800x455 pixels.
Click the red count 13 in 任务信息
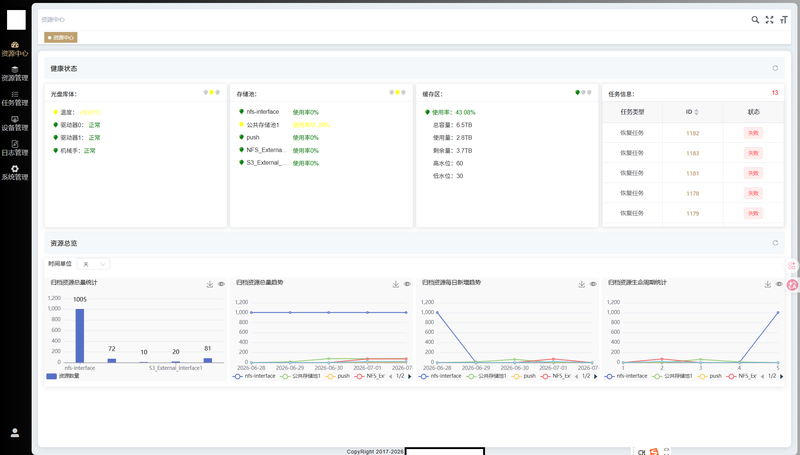(x=775, y=93)
